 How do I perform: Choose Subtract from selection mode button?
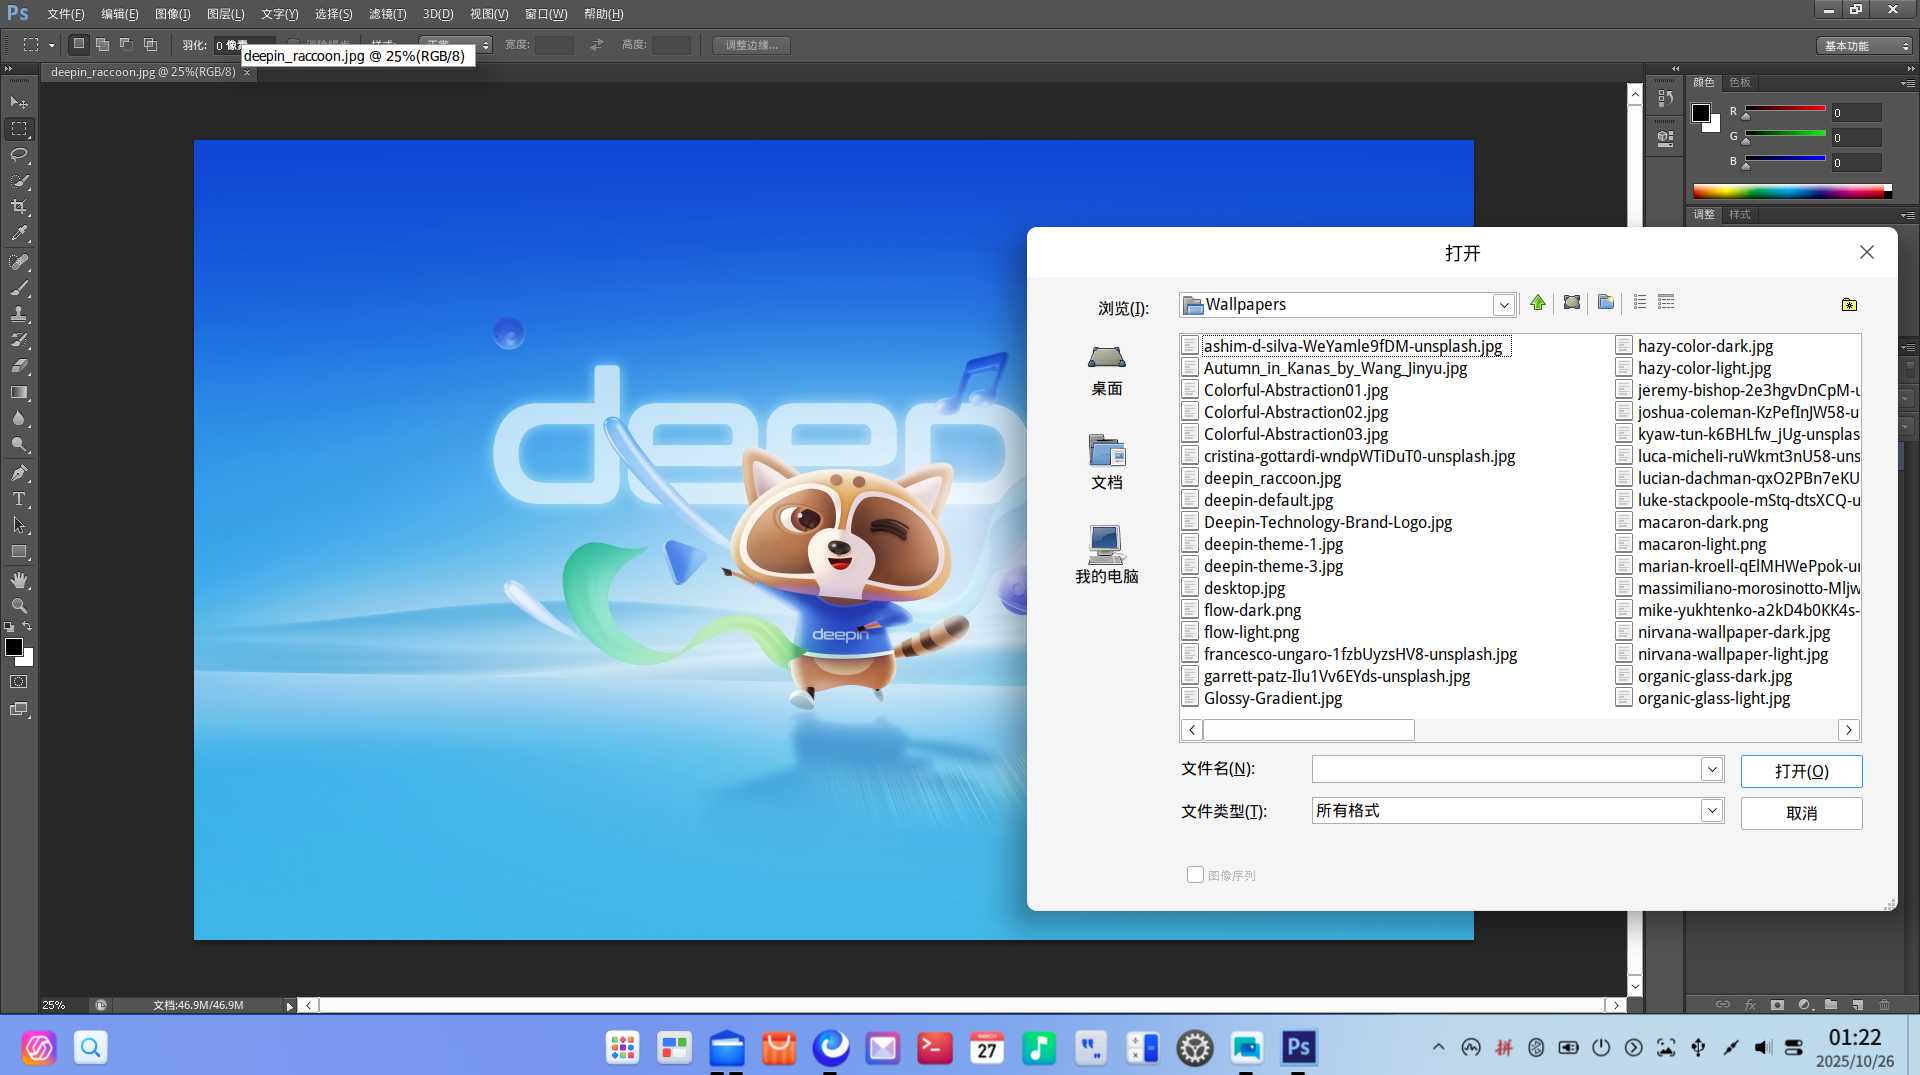tap(126, 45)
